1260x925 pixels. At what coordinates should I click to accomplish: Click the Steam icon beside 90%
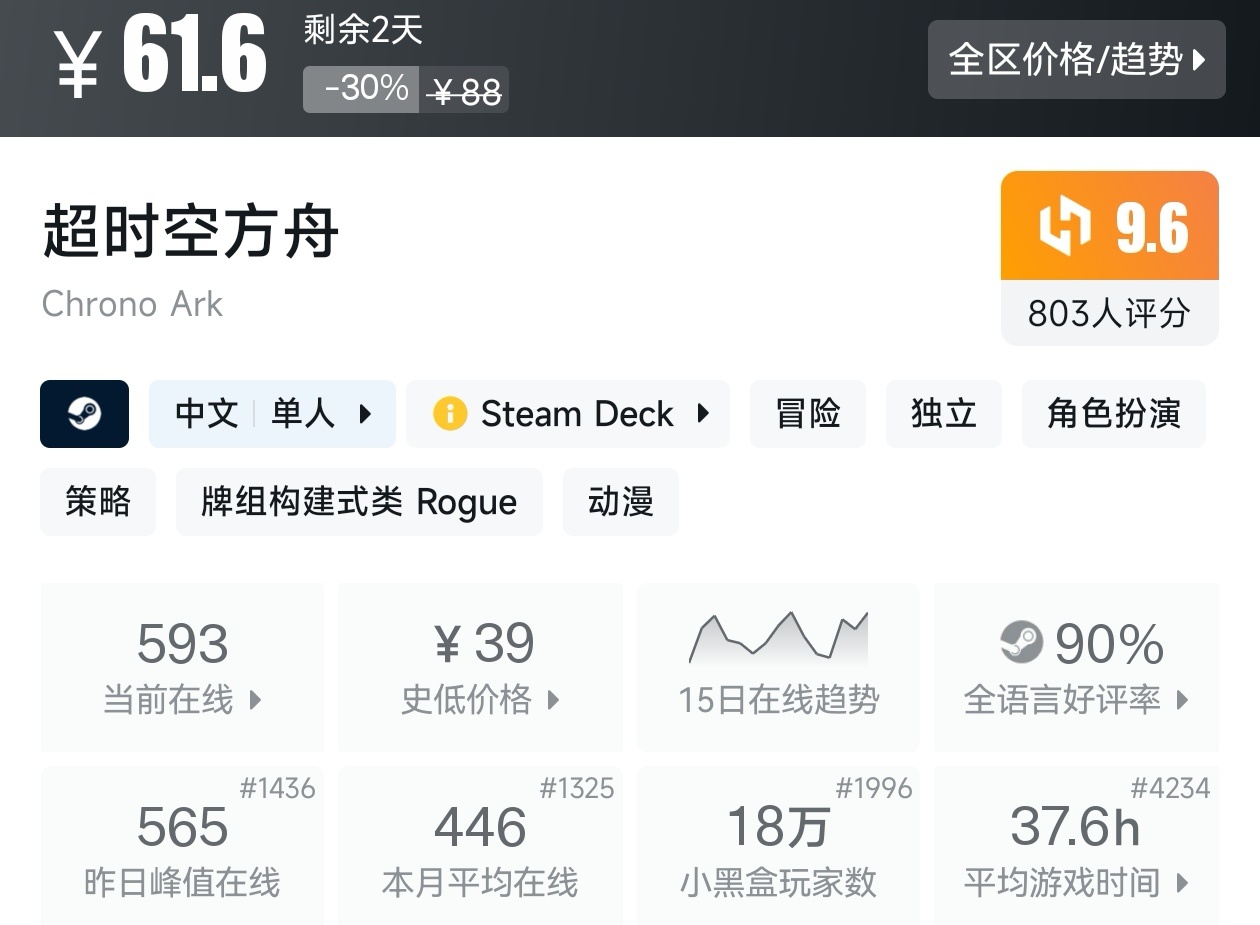pos(1021,643)
